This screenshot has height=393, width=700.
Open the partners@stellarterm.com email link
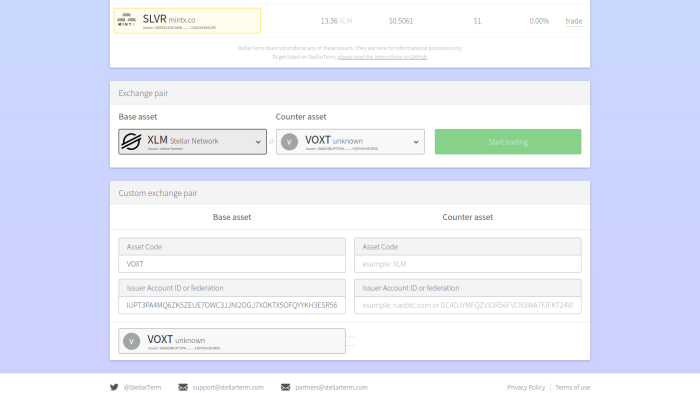pyautogui.click(x=331, y=387)
